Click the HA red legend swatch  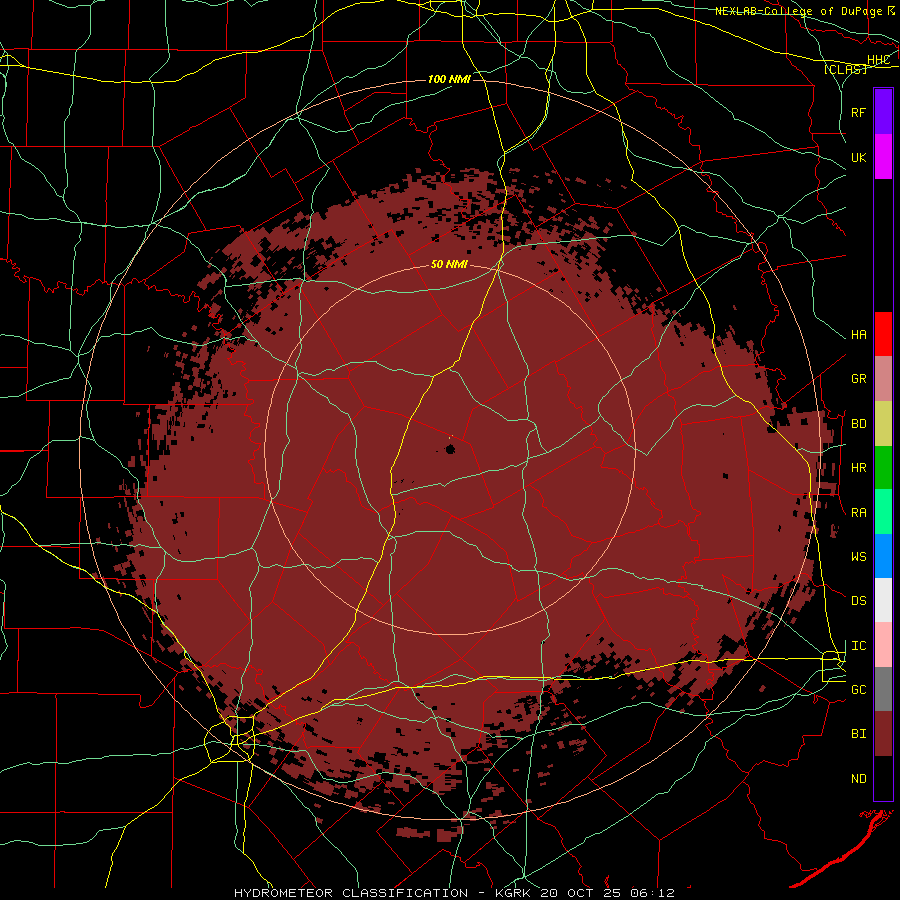[x=883, y=334]
